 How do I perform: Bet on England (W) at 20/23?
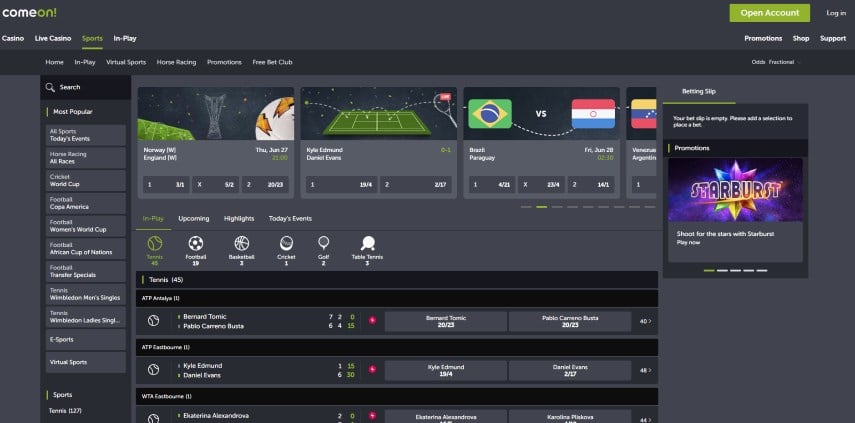tap(265, 185)
